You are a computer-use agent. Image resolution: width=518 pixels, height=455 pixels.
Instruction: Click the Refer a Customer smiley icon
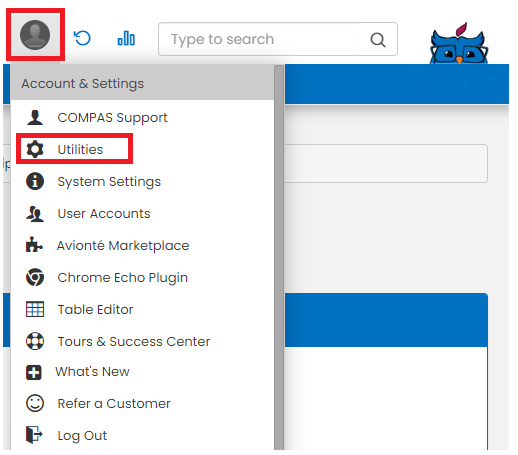point(35,403)
